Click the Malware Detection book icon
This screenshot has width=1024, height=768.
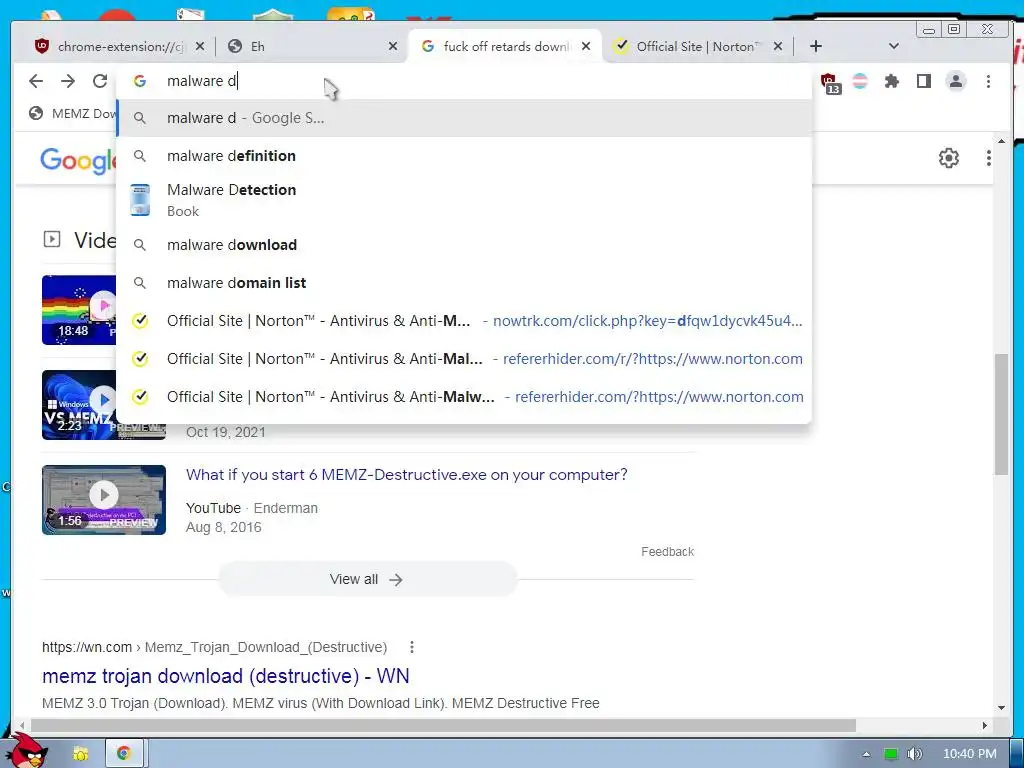[x=140, y=200]
